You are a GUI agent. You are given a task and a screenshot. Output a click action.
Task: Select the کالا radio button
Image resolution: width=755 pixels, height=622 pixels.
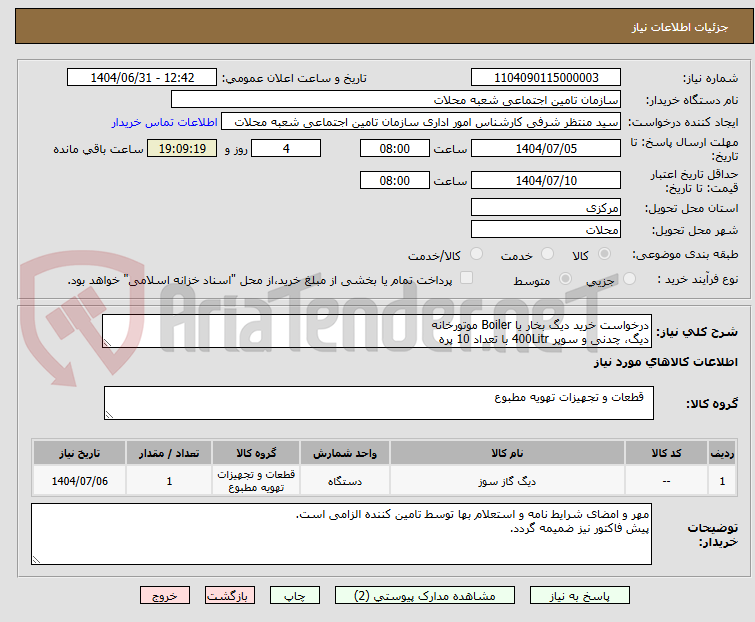coord(604,254)
